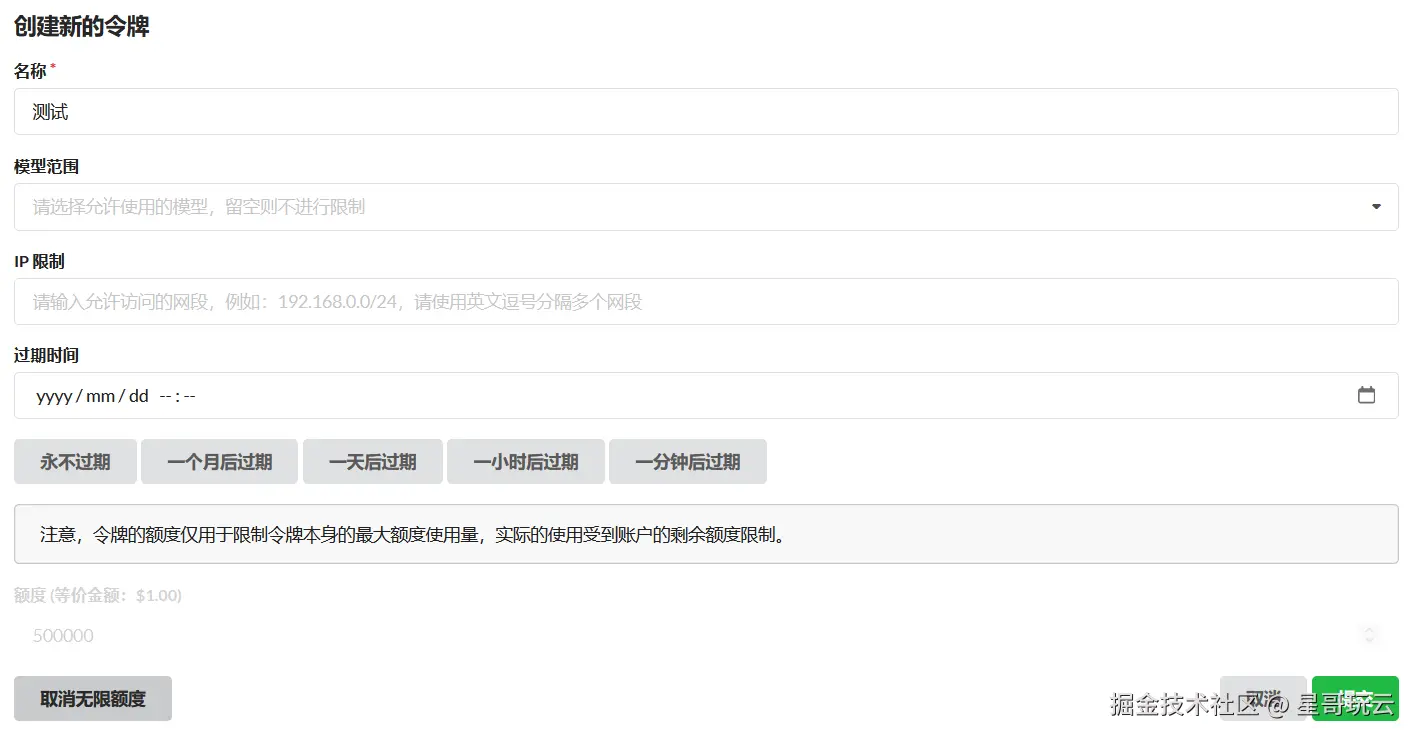Screen dimensions: 1417x740
Task: Click the quota number stepper arrows
Action: [x=1370, y=636]
